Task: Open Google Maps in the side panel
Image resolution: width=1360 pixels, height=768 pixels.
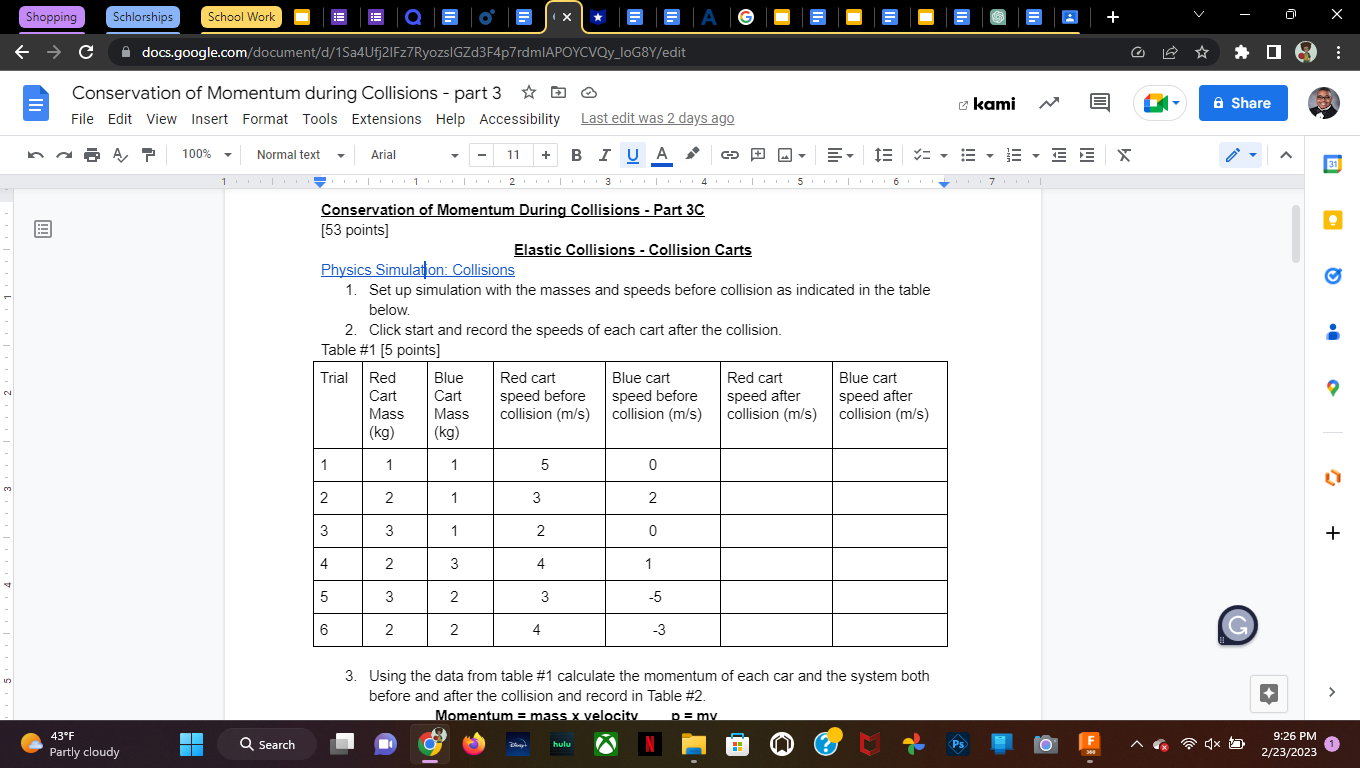Action: (1332, 388)
